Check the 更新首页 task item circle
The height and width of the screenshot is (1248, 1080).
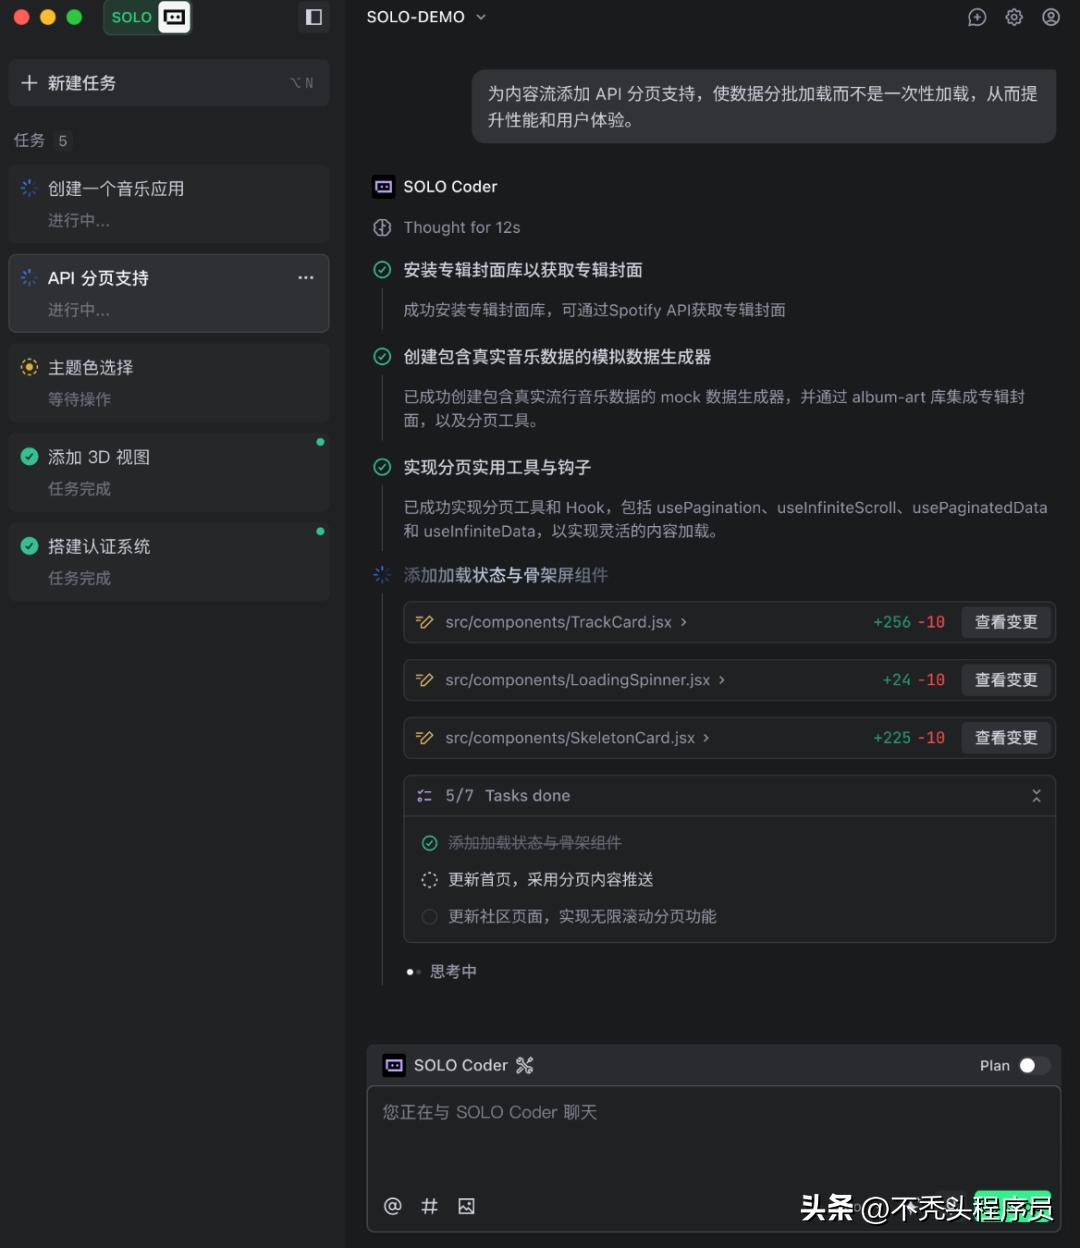point(429,879)
